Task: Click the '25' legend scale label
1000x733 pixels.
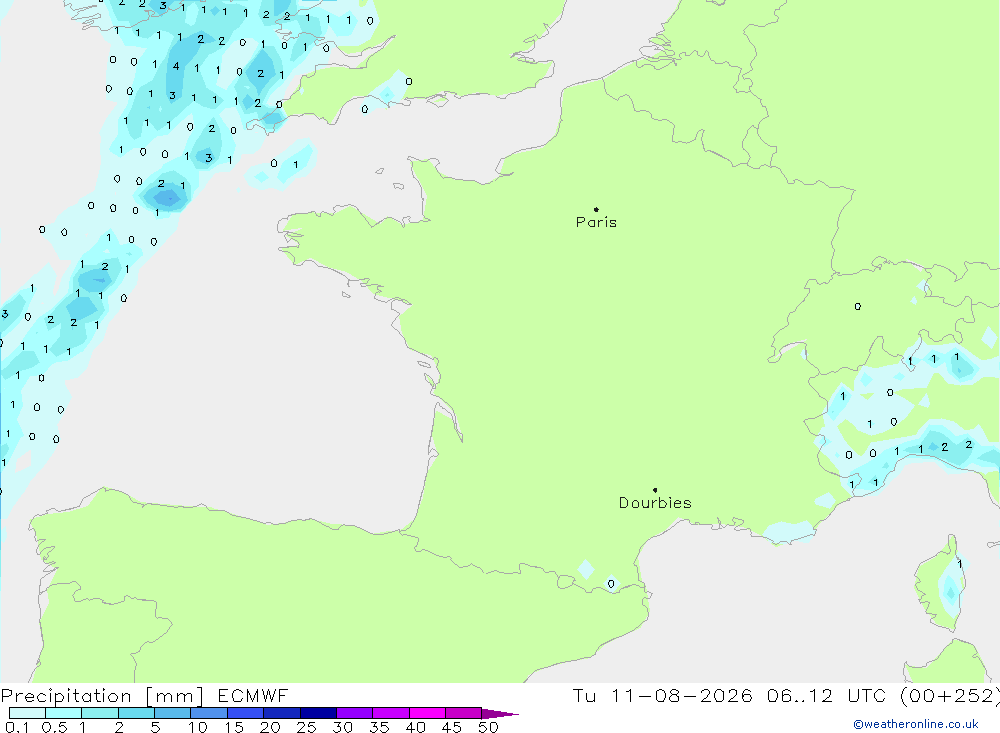Action: 307,727
